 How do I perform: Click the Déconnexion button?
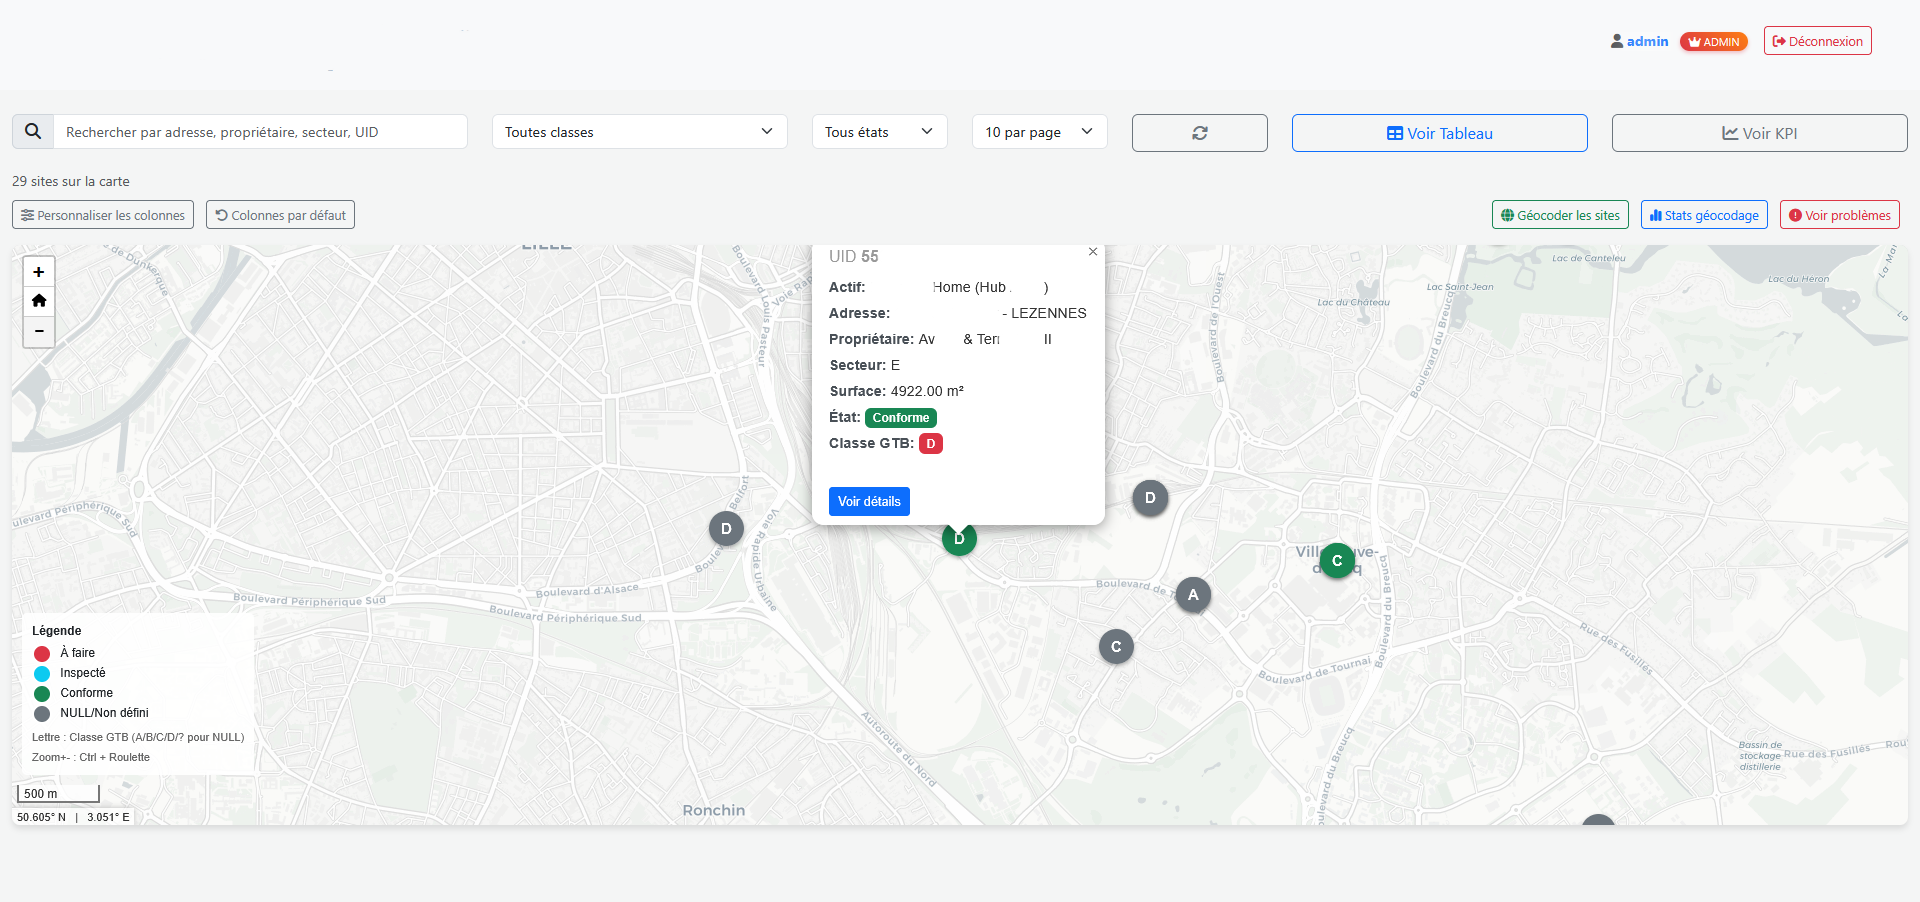1817,41
